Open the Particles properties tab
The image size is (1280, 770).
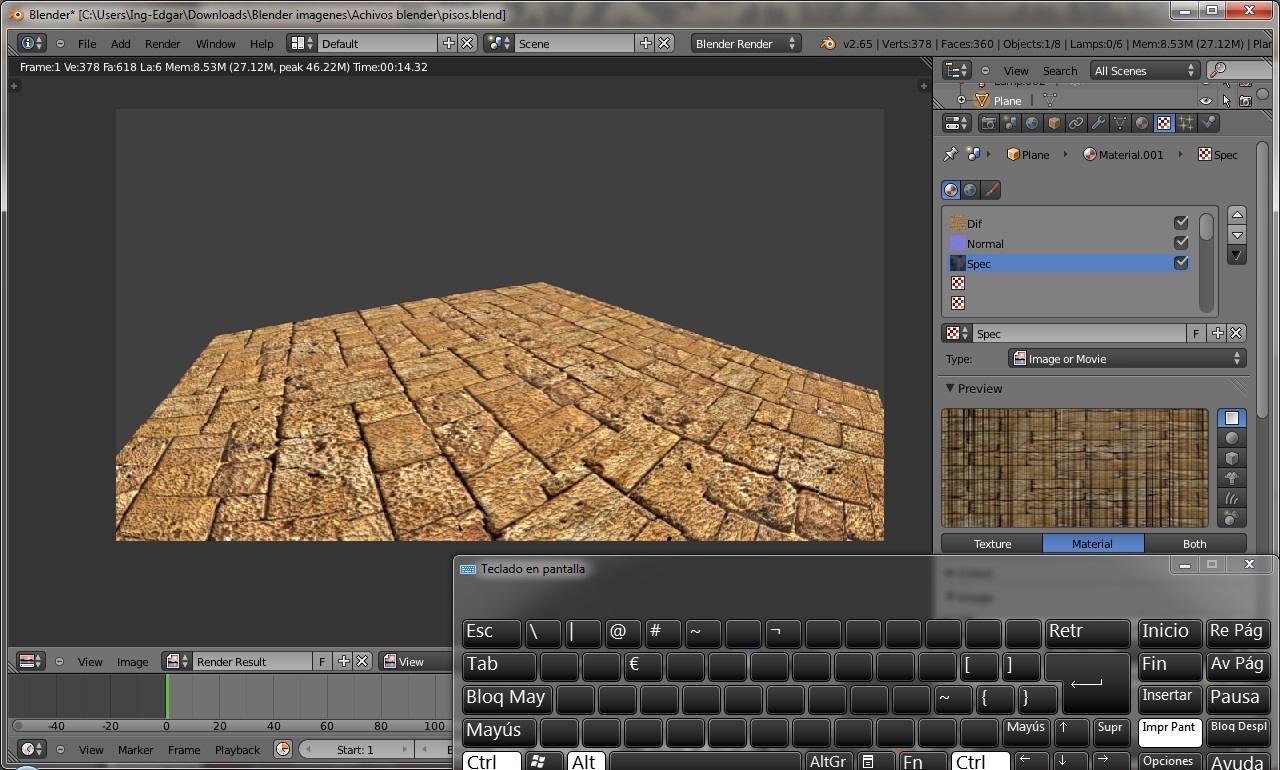pos(1186,123)
